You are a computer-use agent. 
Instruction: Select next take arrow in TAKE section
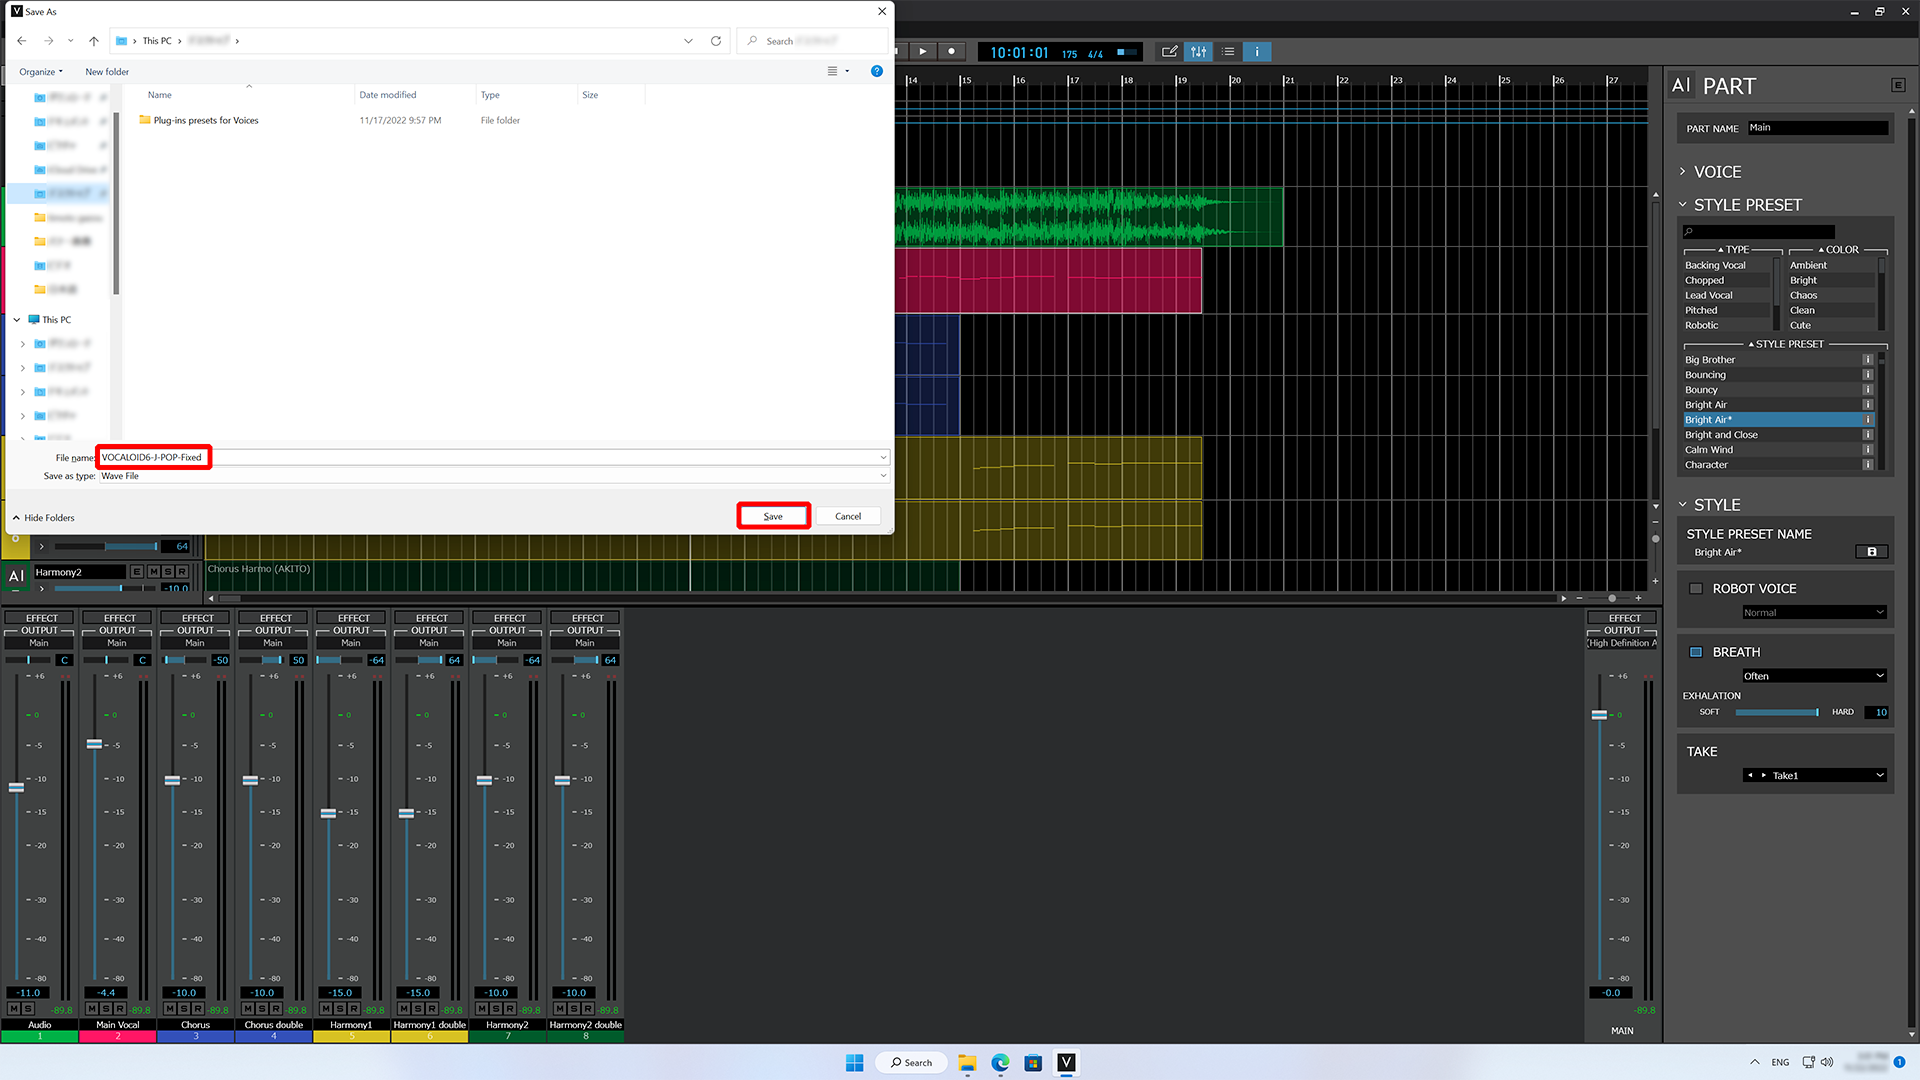point(1763,775)
